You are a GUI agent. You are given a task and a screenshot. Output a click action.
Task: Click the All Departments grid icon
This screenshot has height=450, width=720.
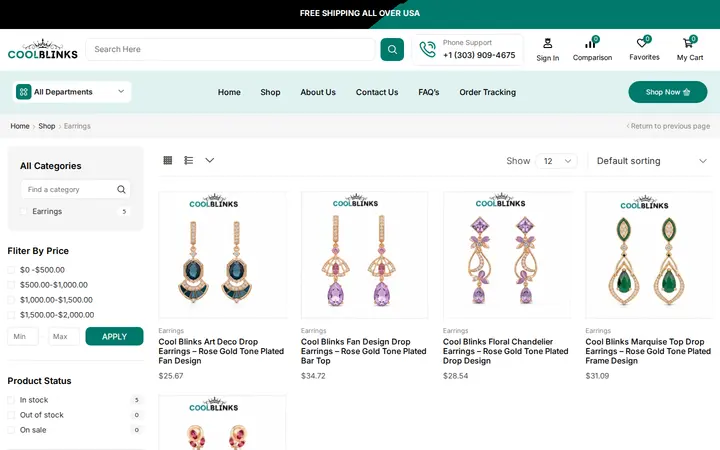click(x=23, y=92)
